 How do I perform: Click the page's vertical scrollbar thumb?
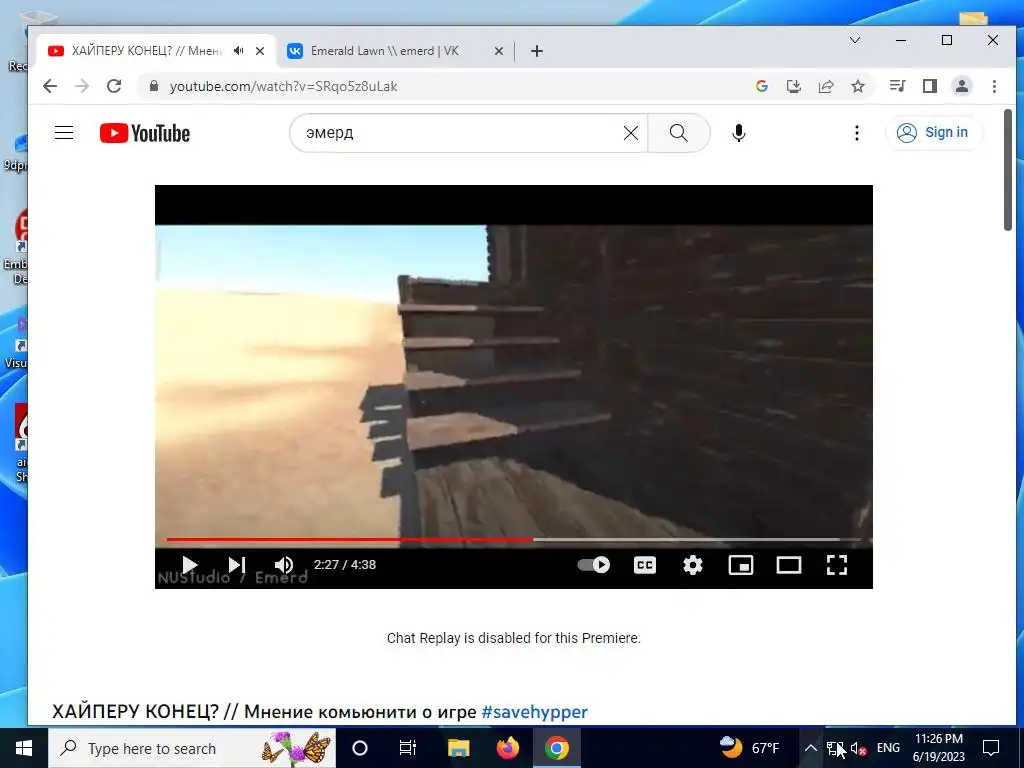click(x=1008, y=170)
